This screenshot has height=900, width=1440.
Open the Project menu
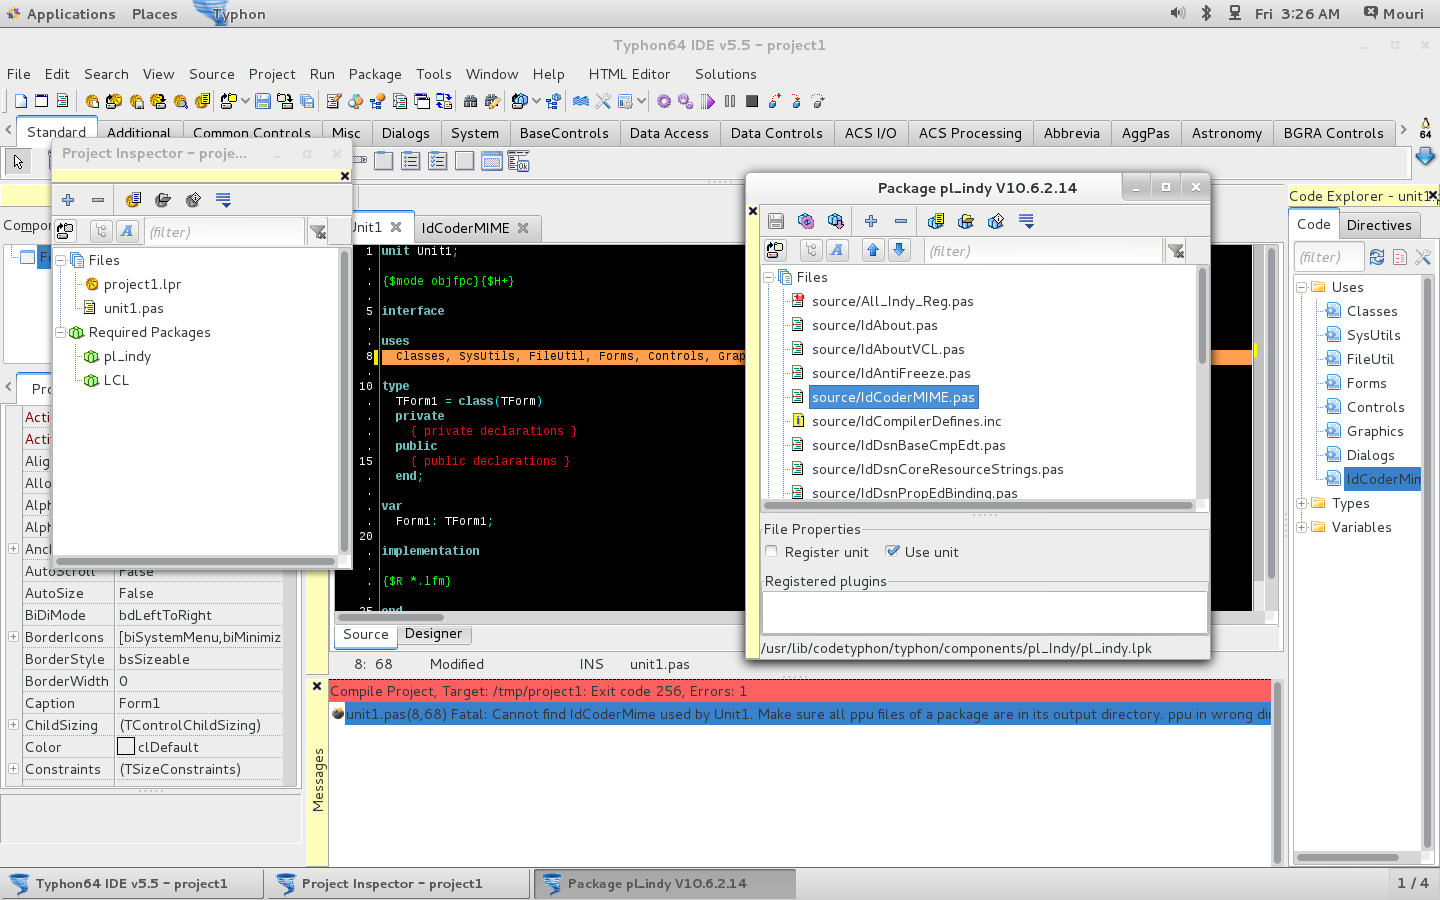(272, 74)
